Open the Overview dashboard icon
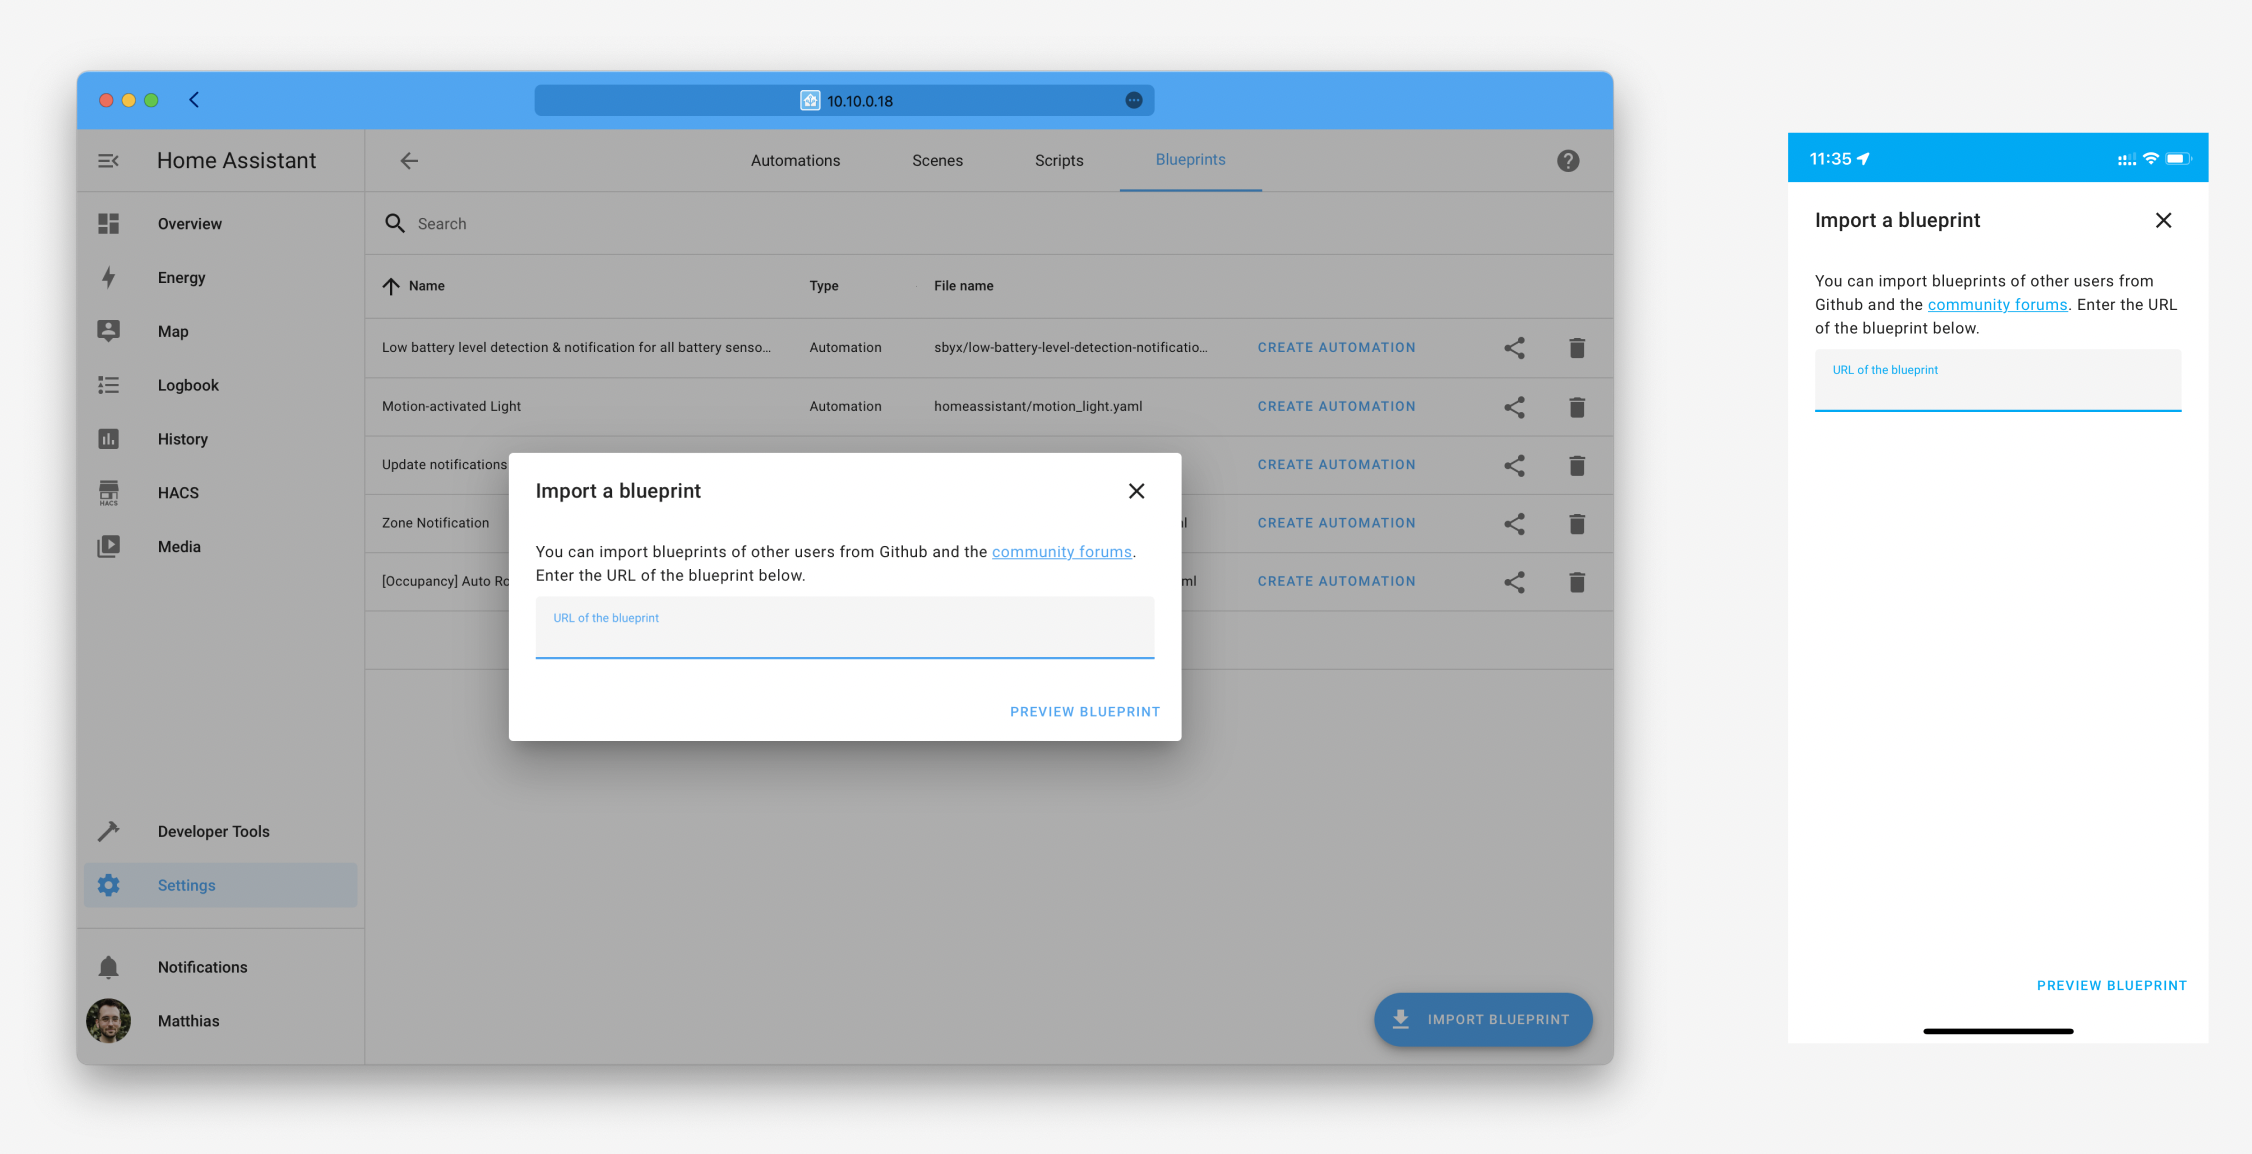This screenshot has width=2252, height=1154. point(108,224)
